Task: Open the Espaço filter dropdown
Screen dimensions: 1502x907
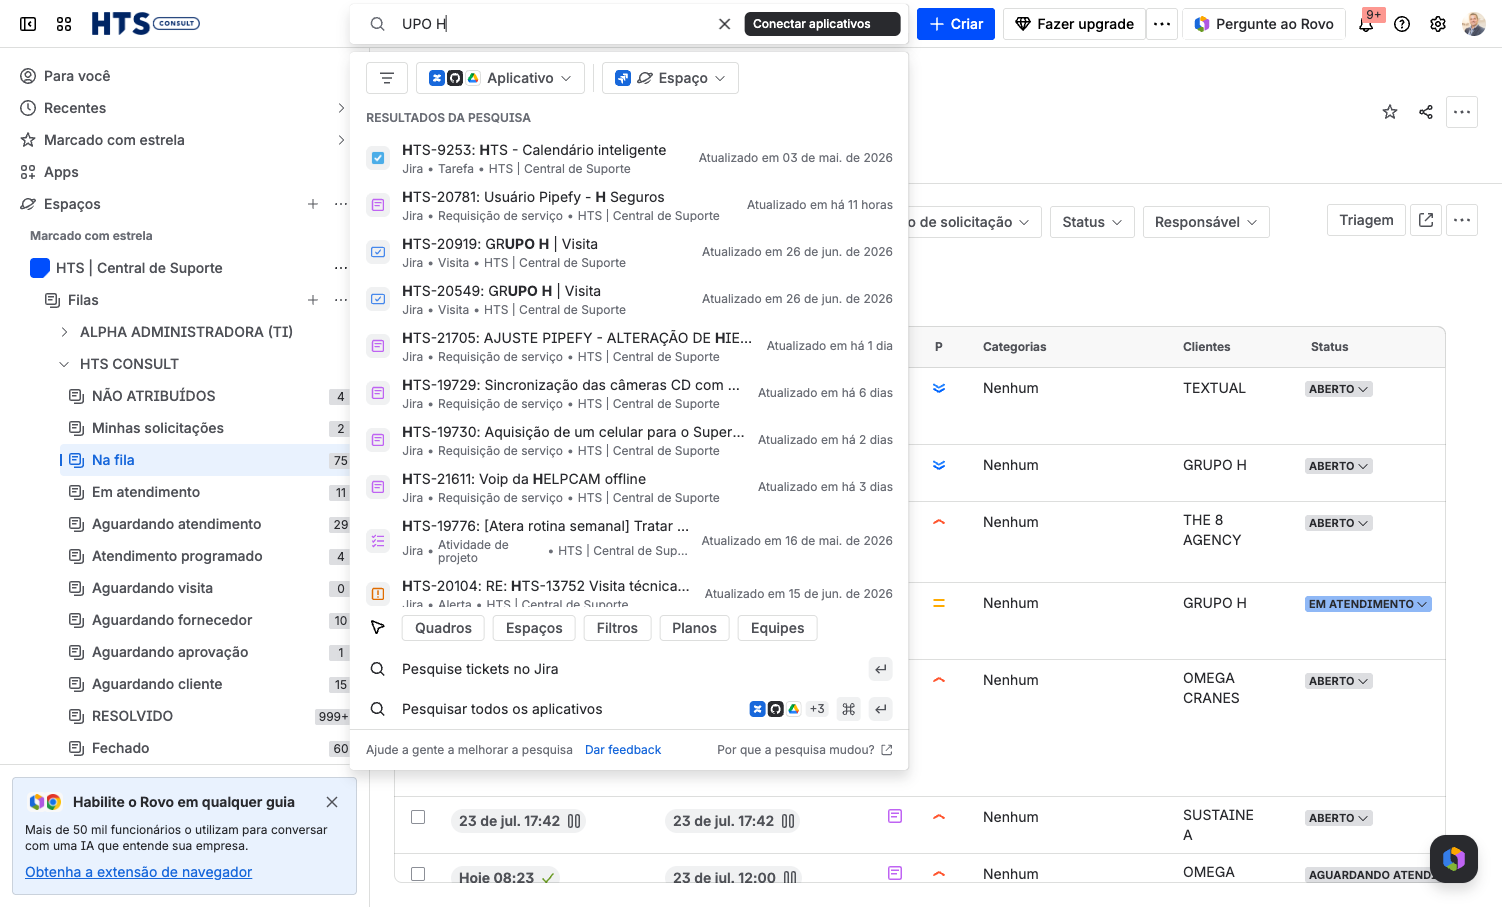Action: coord(670,78)
